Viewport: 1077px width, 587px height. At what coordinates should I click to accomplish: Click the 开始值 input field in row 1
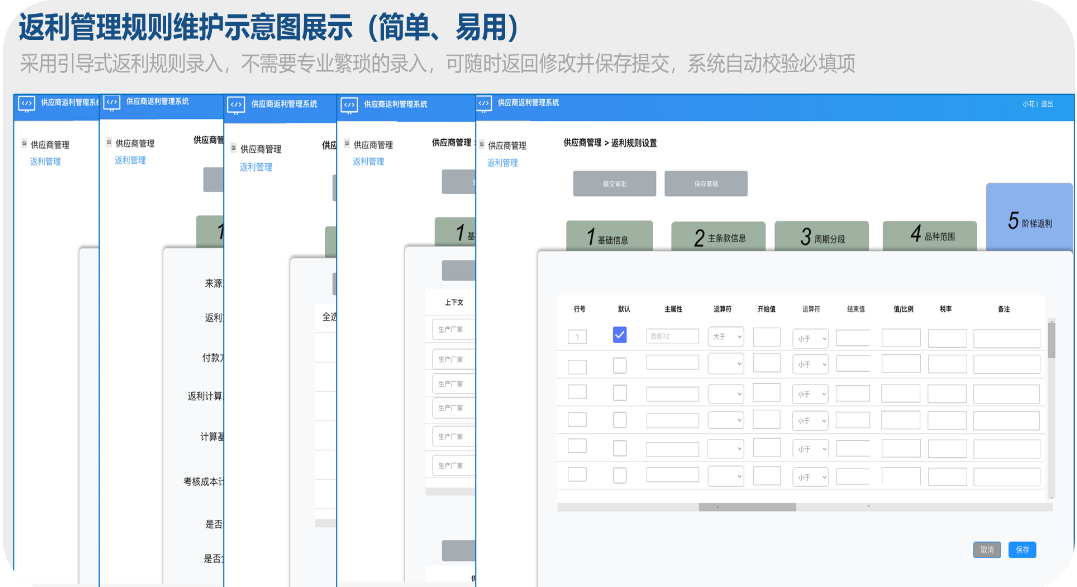point(767,337)
